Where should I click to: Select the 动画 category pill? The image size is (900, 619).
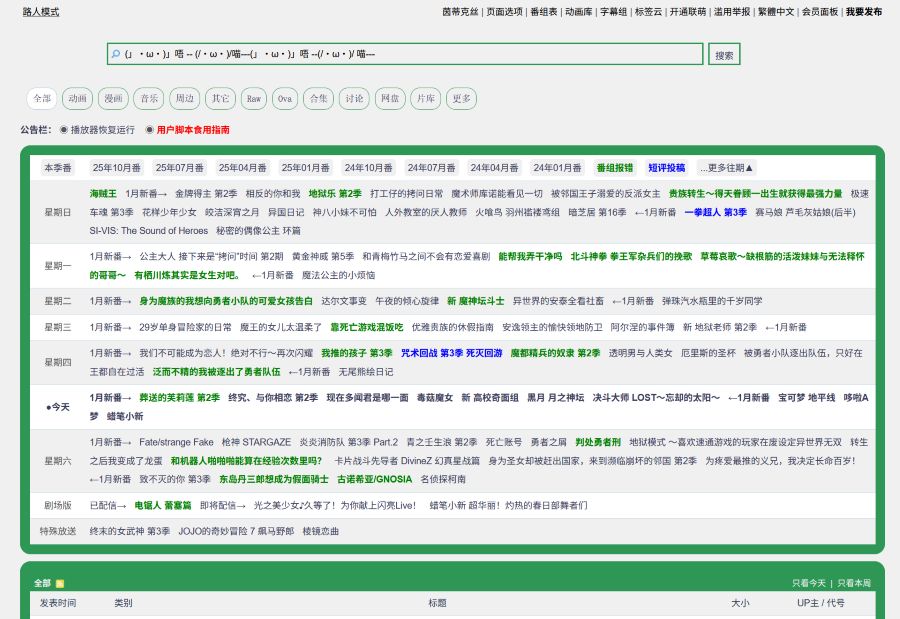(78, 99)
